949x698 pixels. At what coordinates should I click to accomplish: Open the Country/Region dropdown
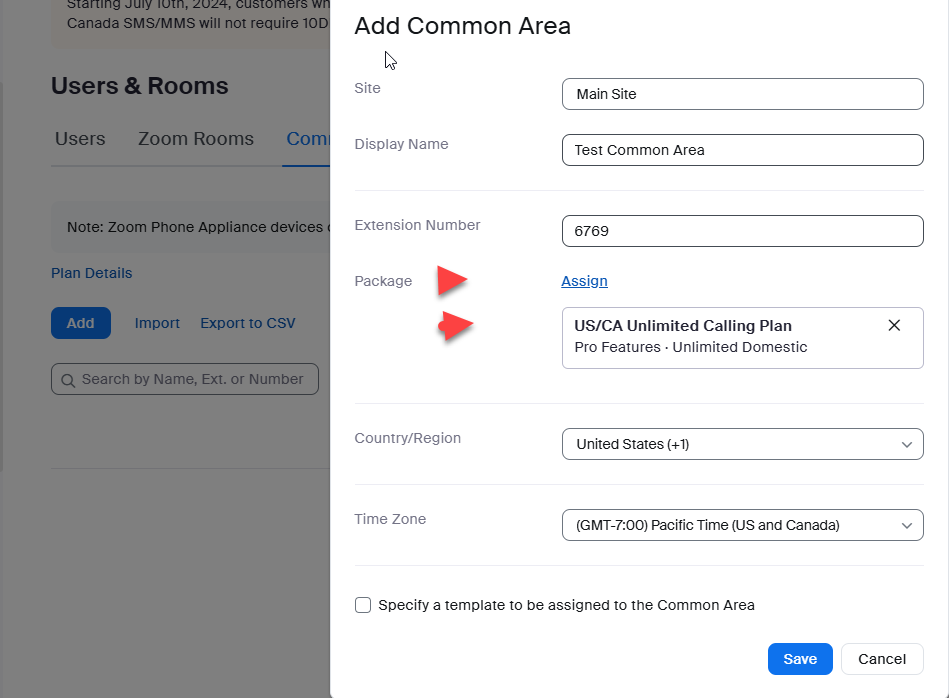(742, 444)
